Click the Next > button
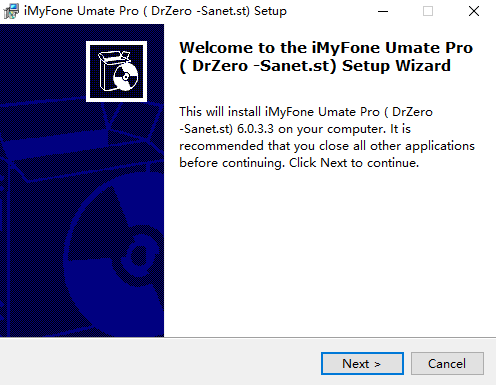496x385 pixels. pos(362,363)
